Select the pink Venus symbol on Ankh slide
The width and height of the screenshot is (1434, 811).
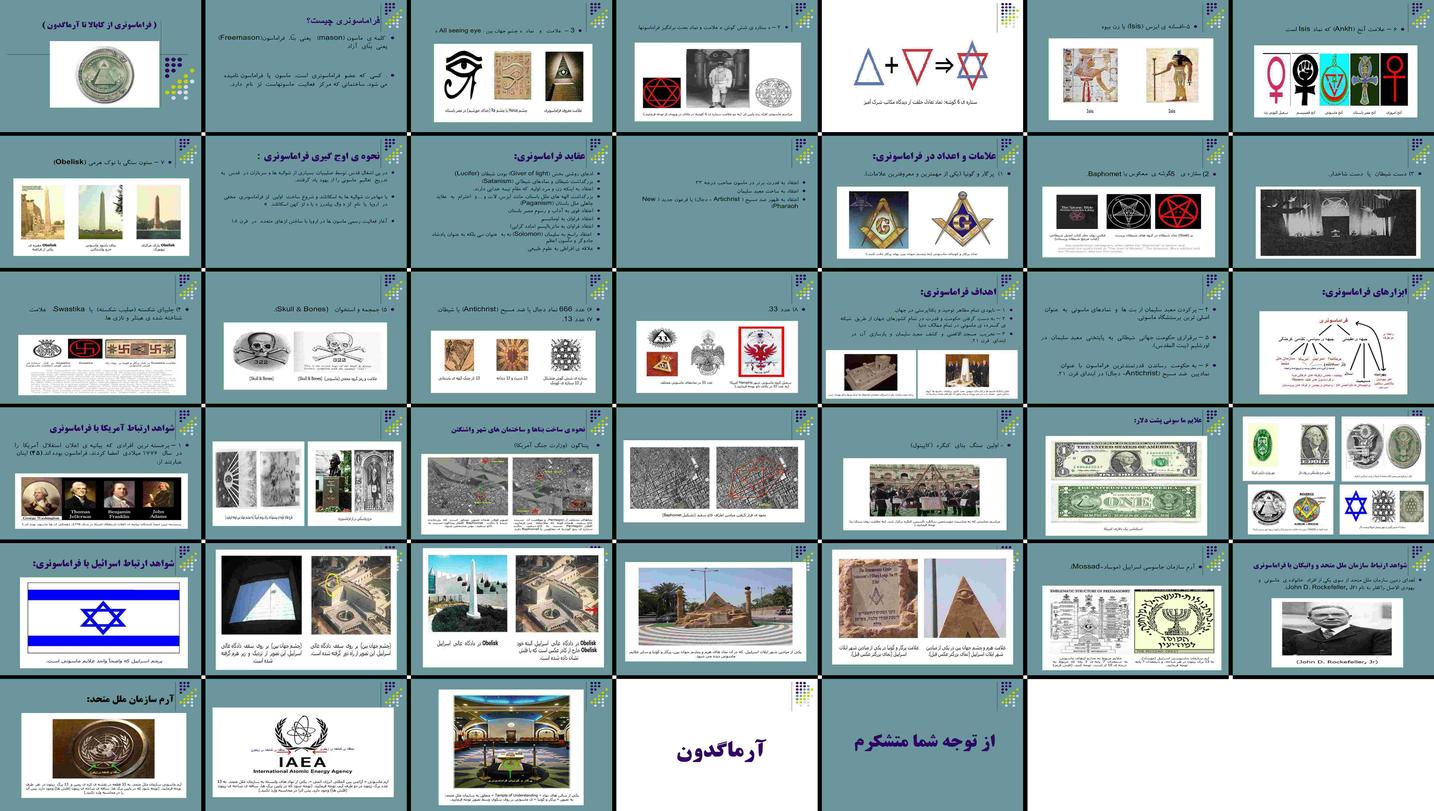tap(1276, 78)
